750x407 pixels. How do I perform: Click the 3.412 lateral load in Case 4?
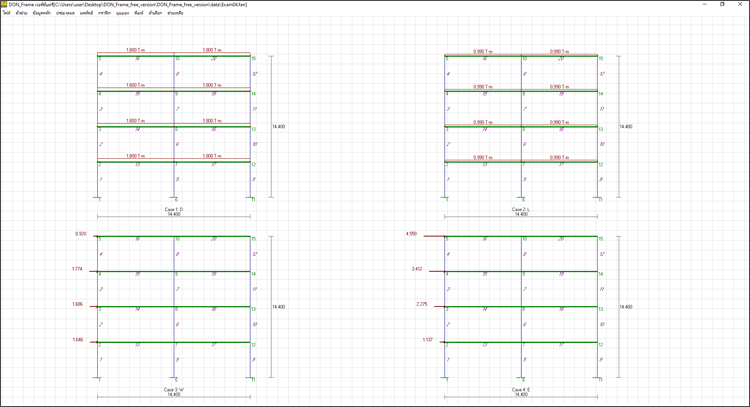[x=417, y=269]
